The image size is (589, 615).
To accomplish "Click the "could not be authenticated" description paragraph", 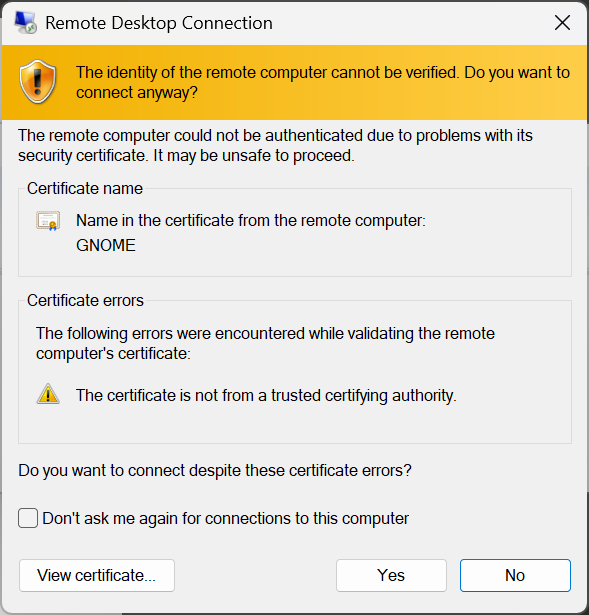I will click(x=275, y=146).
